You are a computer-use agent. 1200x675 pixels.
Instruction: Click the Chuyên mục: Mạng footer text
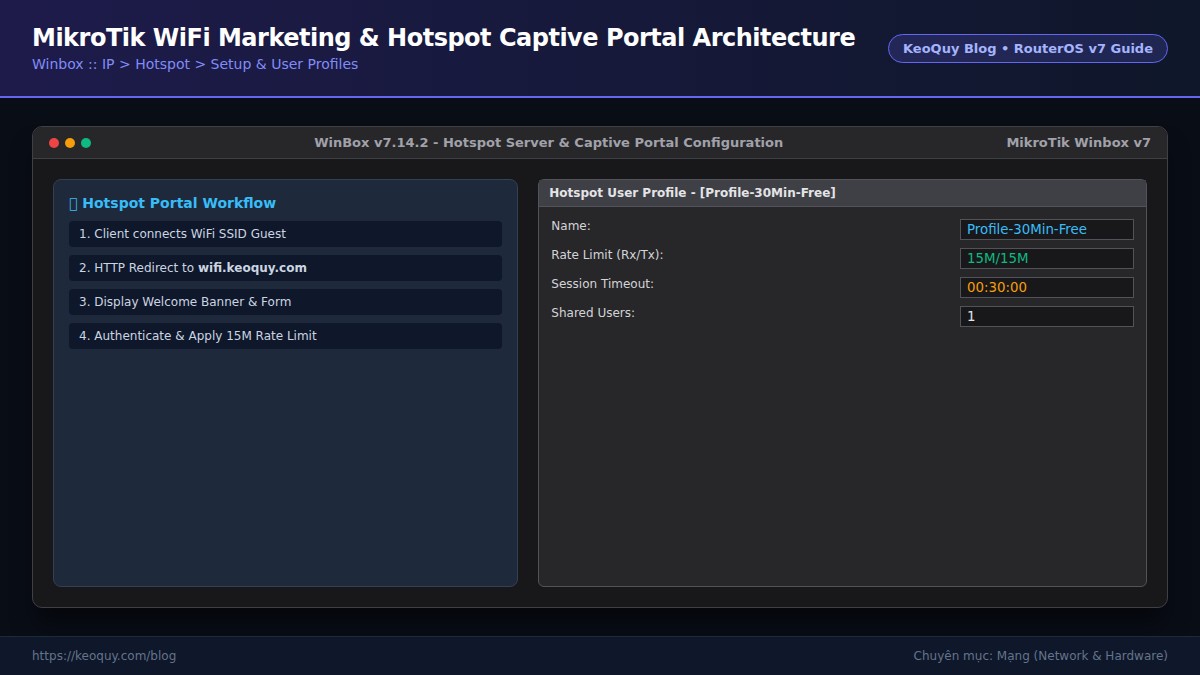pos(1040,656)
